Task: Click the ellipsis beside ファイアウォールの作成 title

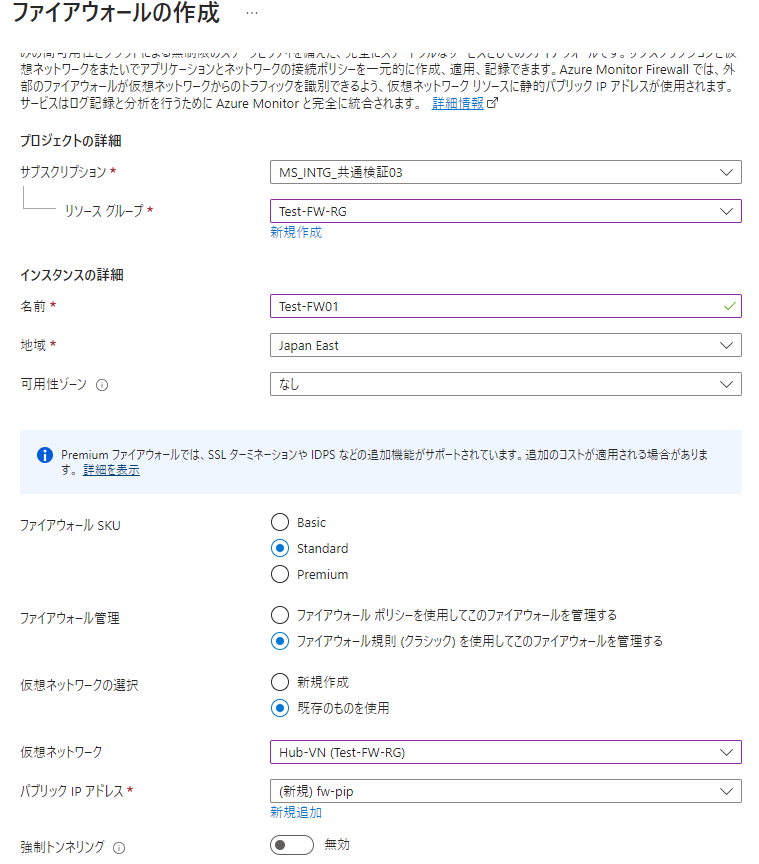Action: point(252,12)
